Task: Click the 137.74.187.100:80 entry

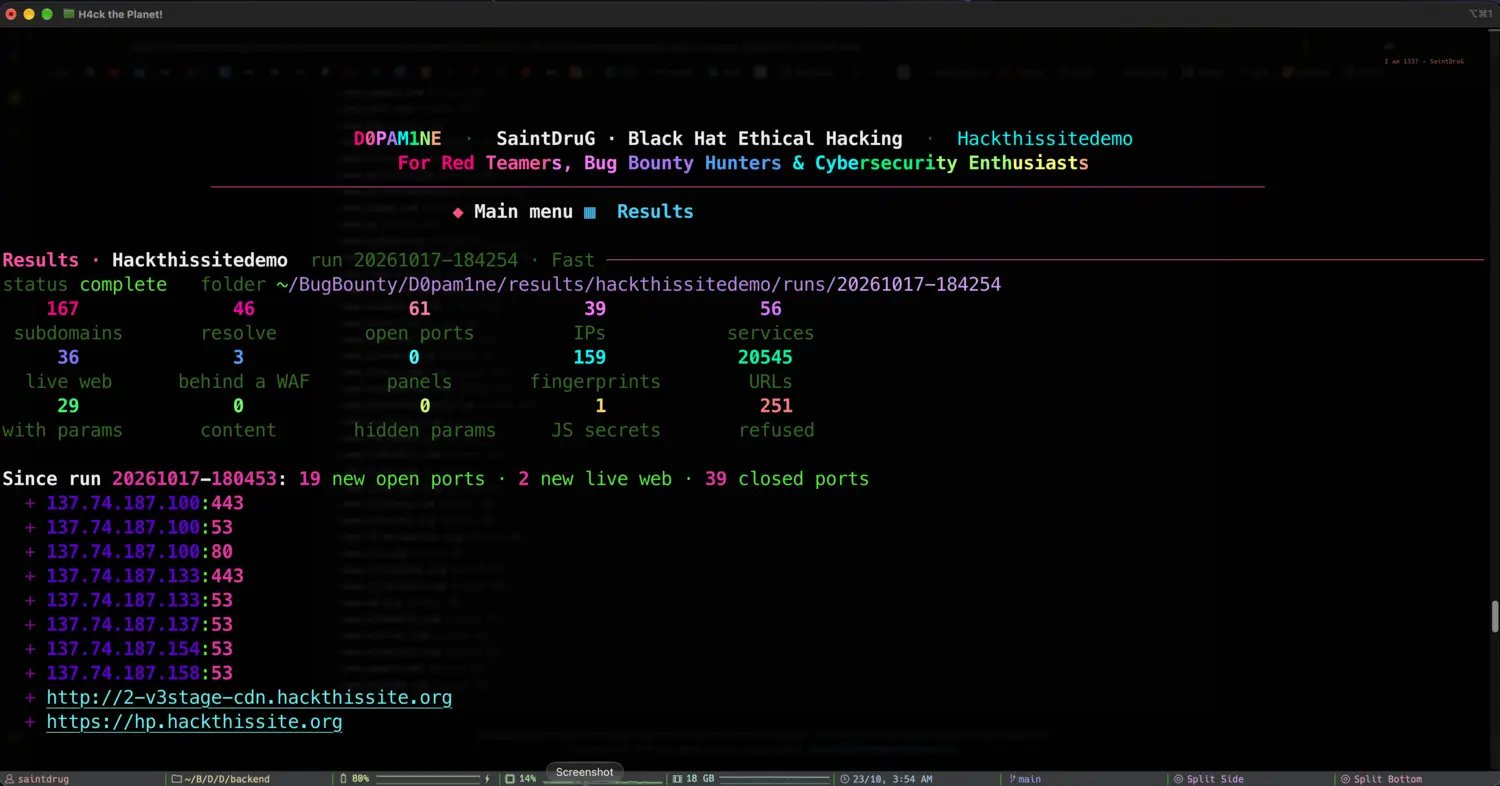Action: (x=139, y=552)
